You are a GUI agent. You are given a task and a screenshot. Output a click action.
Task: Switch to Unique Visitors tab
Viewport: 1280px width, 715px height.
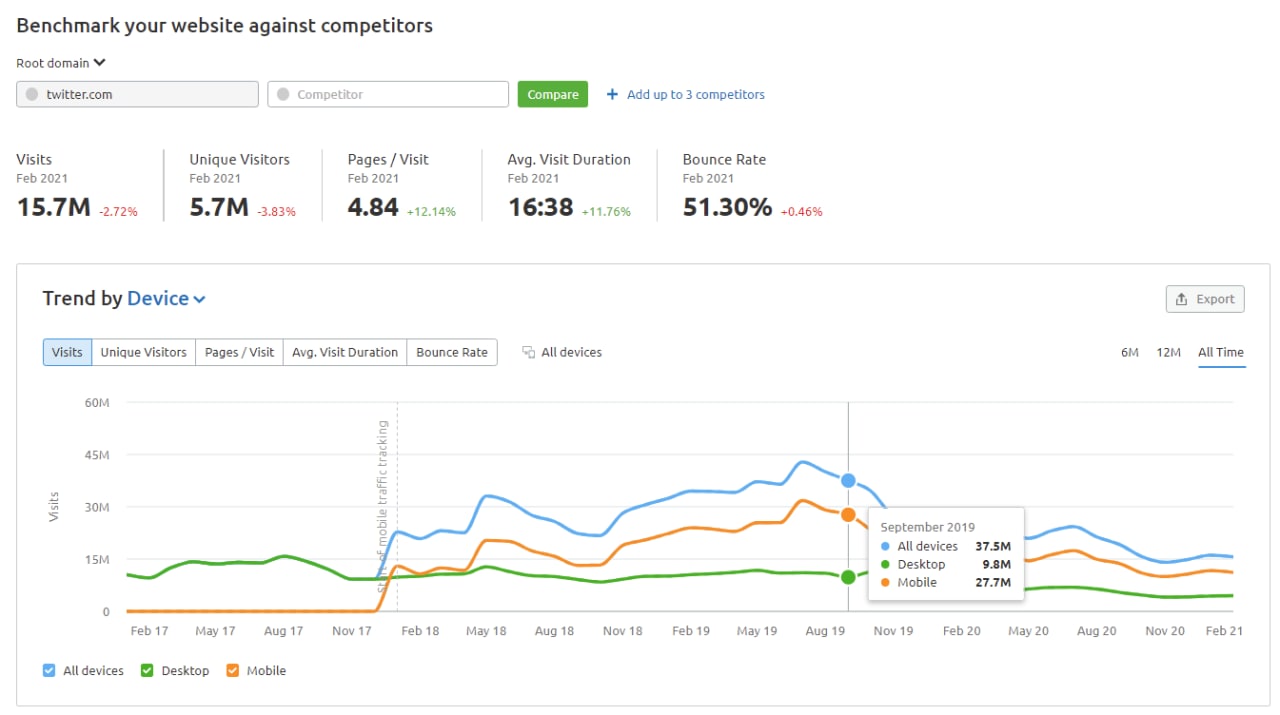(x=143, y=352)
